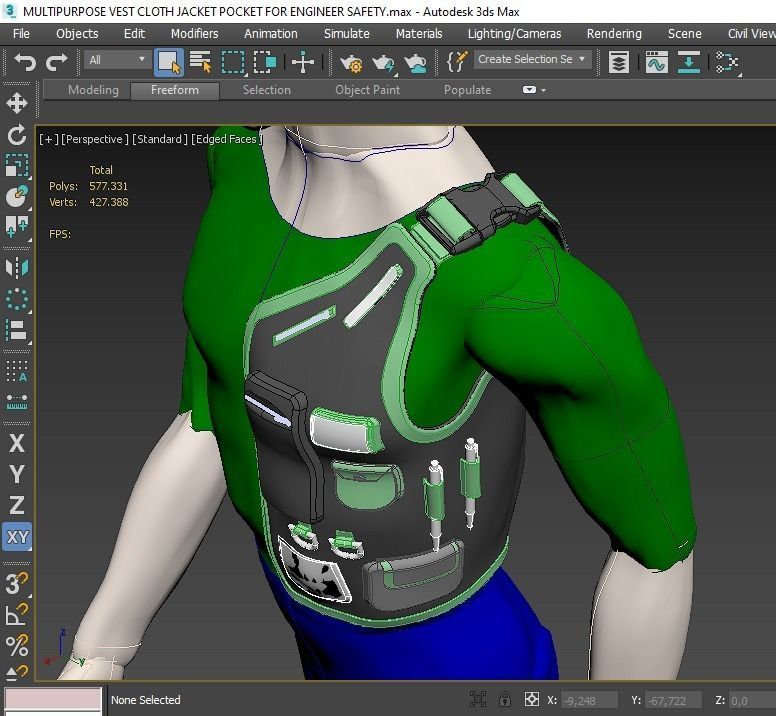The width and height of the screenshot is (776, 716).
Task: Open the Simulate menu
Action: click(346, 34)
